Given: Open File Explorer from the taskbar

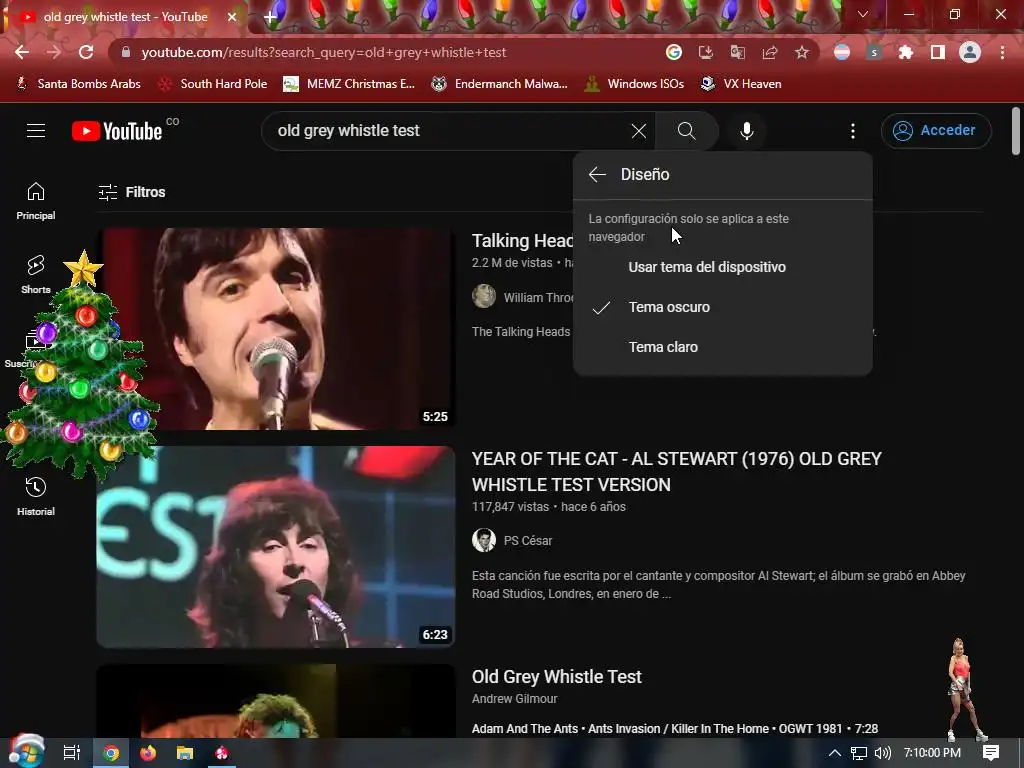Looking at the screenshot, I should click(x=185, y=753).
